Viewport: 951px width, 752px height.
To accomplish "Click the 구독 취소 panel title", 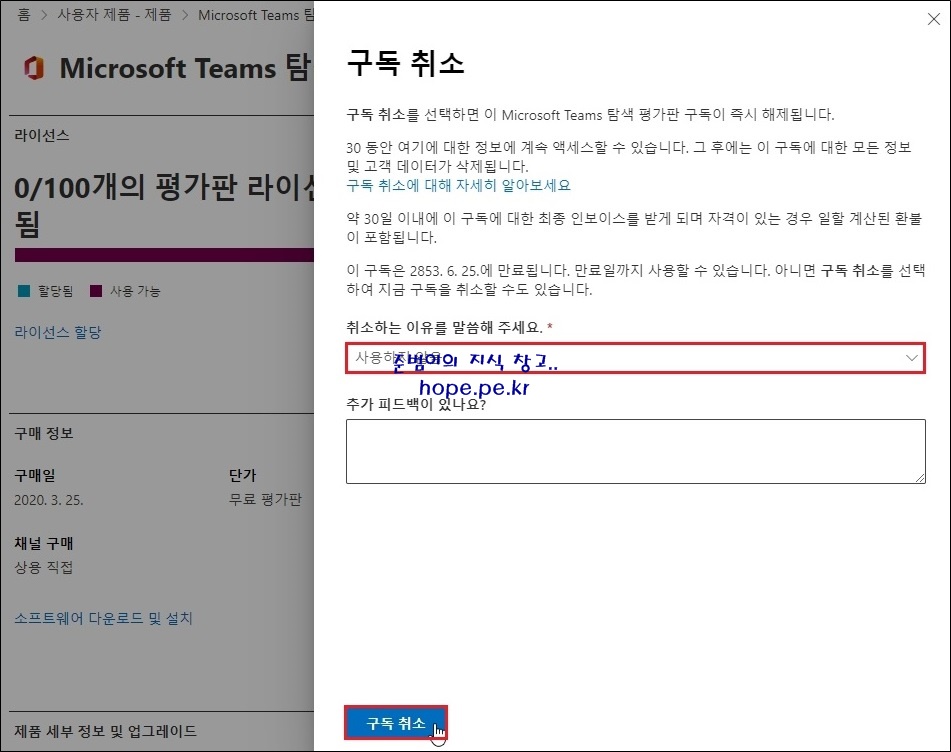I will 405,63.
